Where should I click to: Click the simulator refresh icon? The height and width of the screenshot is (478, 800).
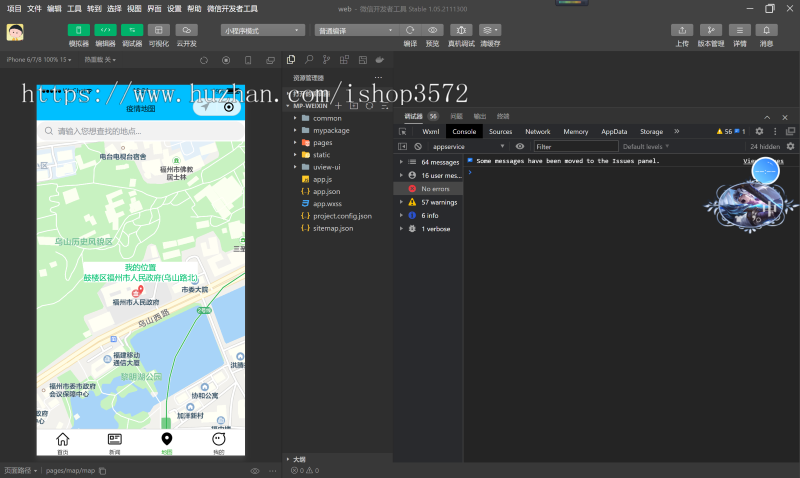coord(204,60)
